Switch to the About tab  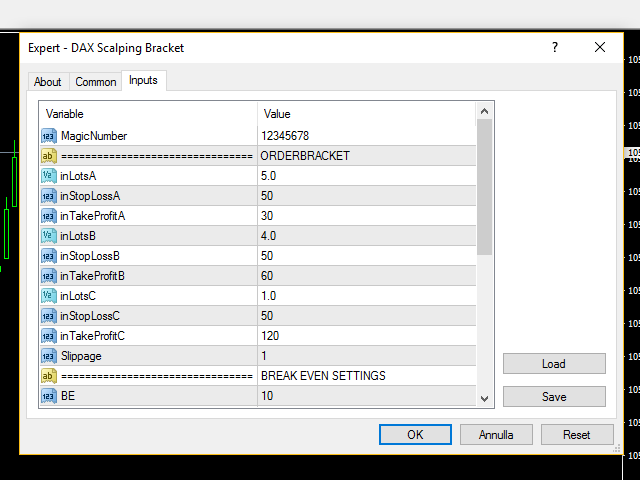[x=48, y=82]
